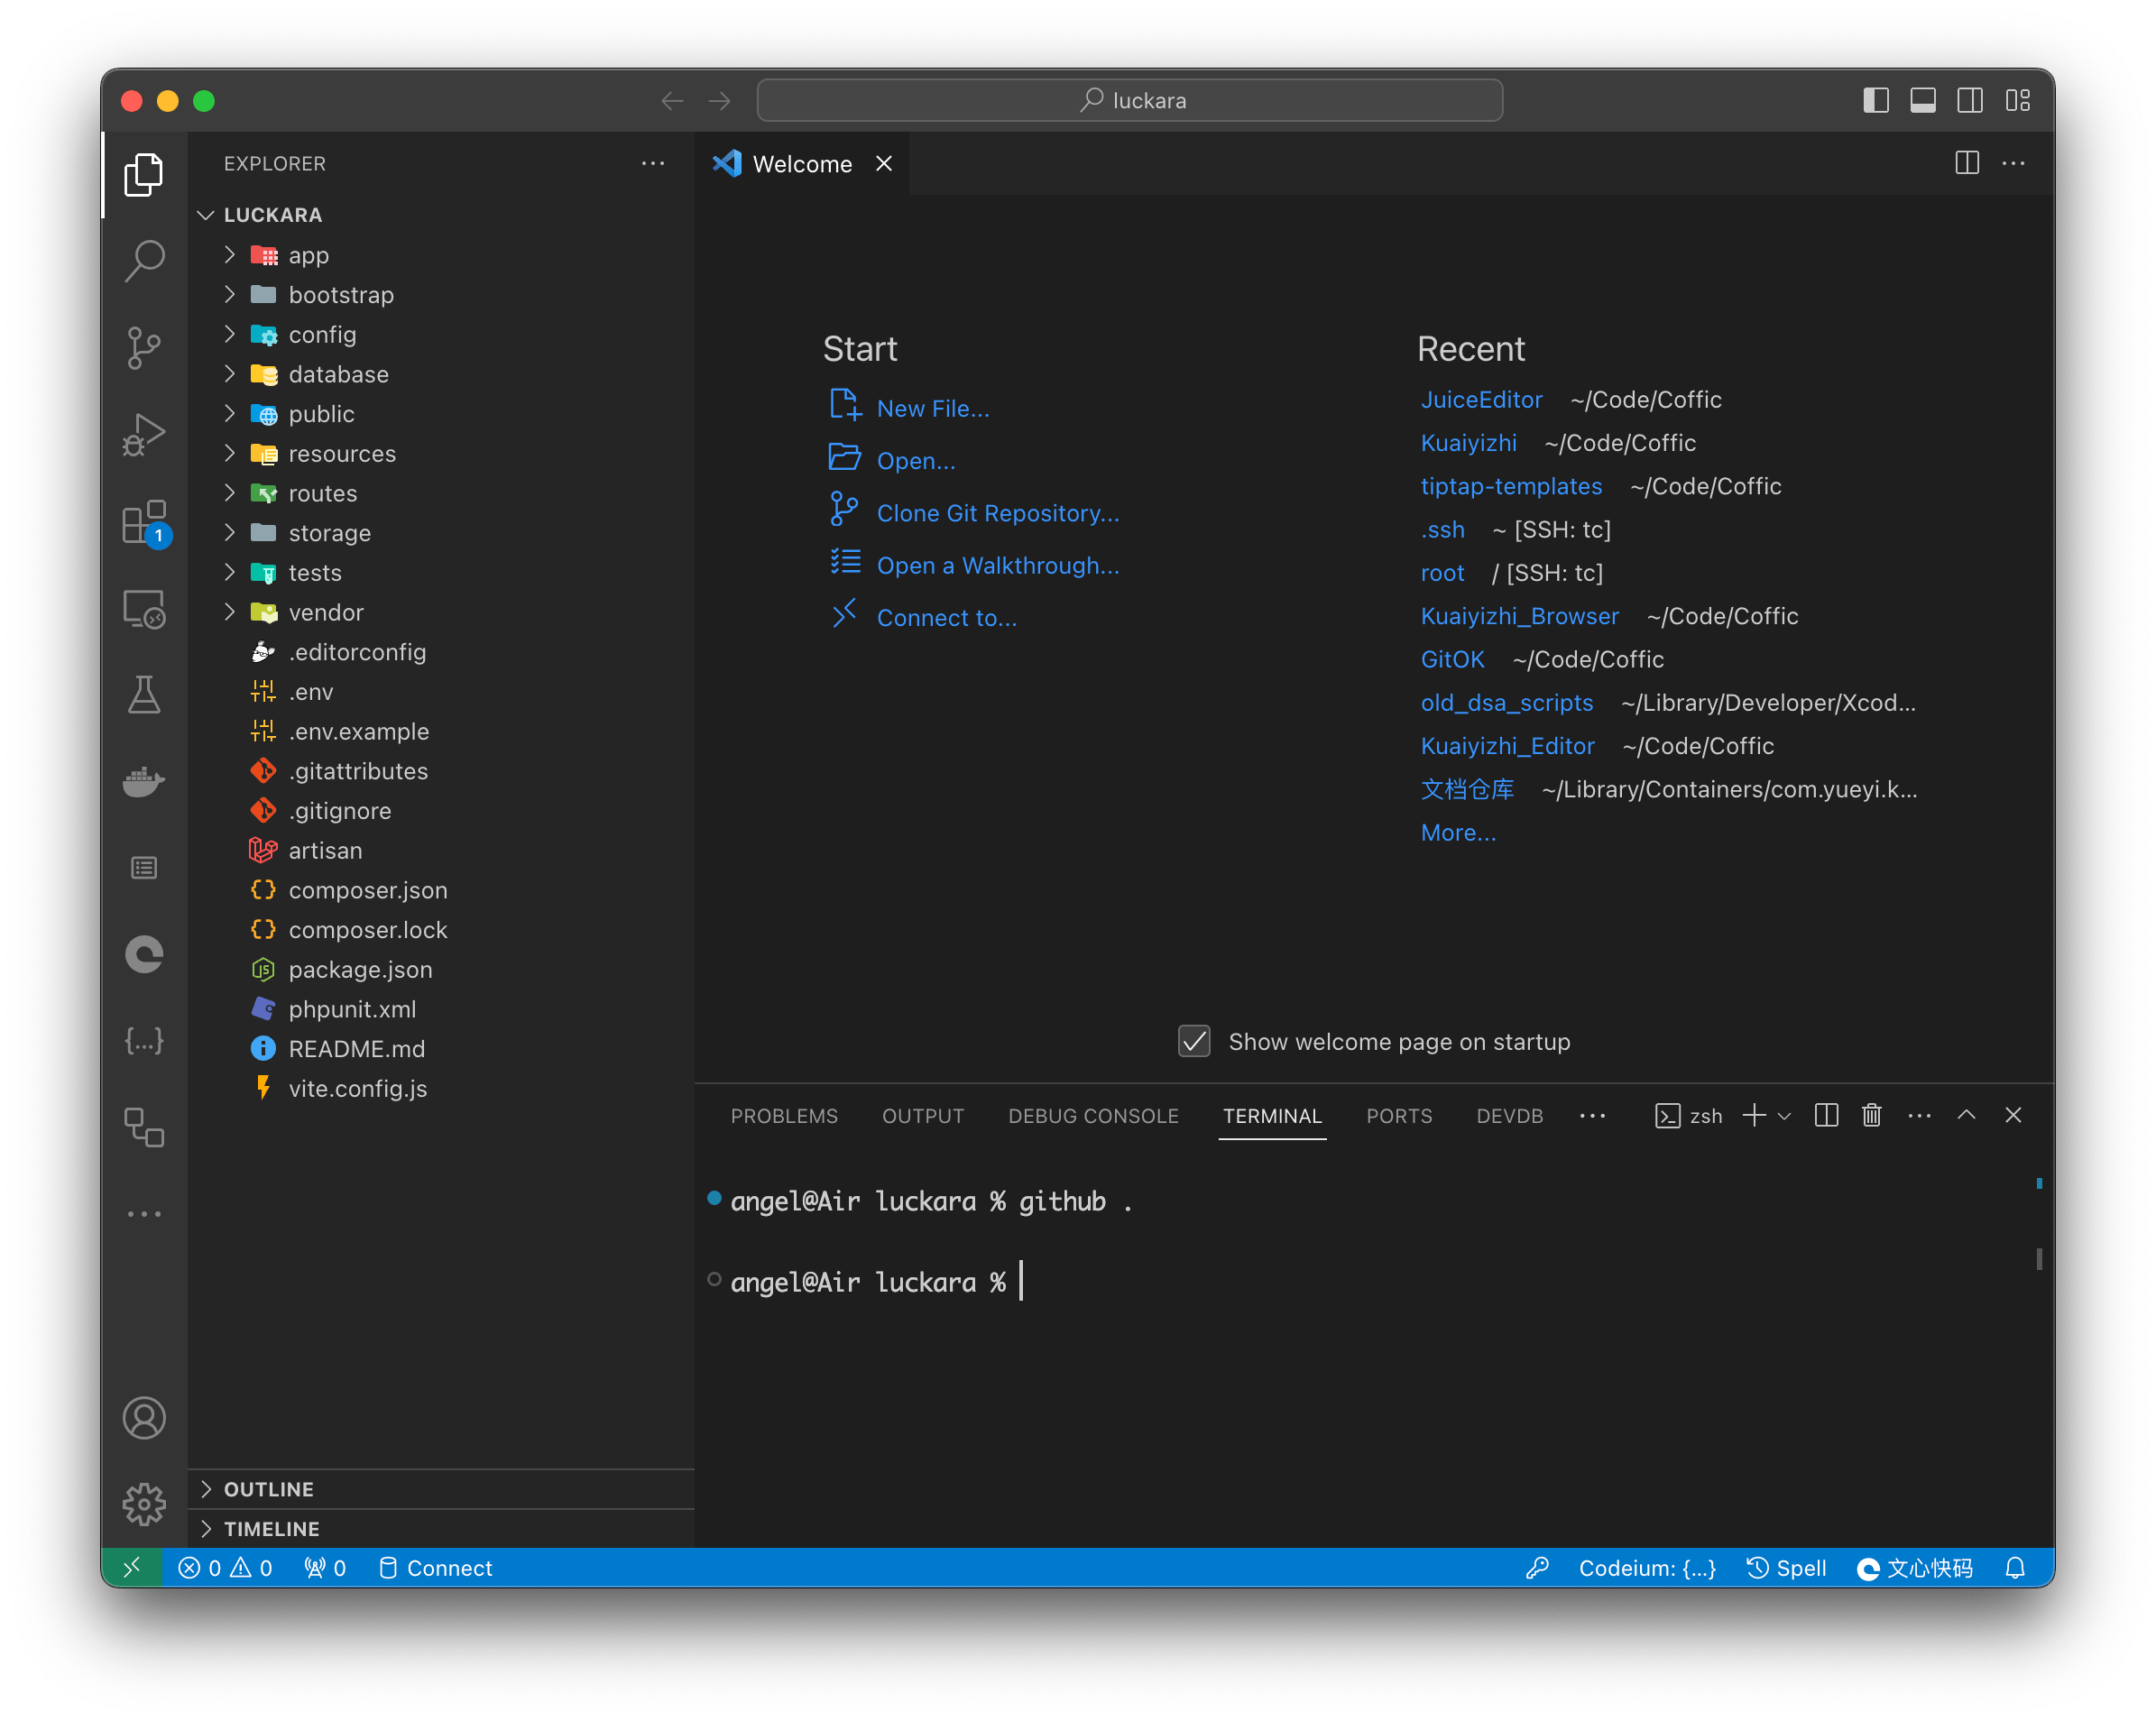The image size is (2156, 1721).
Task: Kill terminal with trash icon
Action: coord(1871,1115)
